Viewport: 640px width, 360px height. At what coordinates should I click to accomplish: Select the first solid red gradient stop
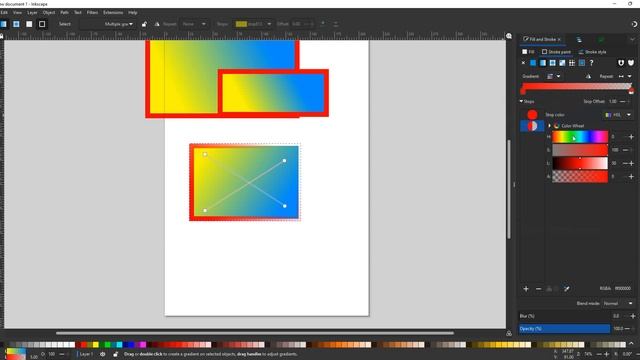pyautogui.click(x=532, y=115)
